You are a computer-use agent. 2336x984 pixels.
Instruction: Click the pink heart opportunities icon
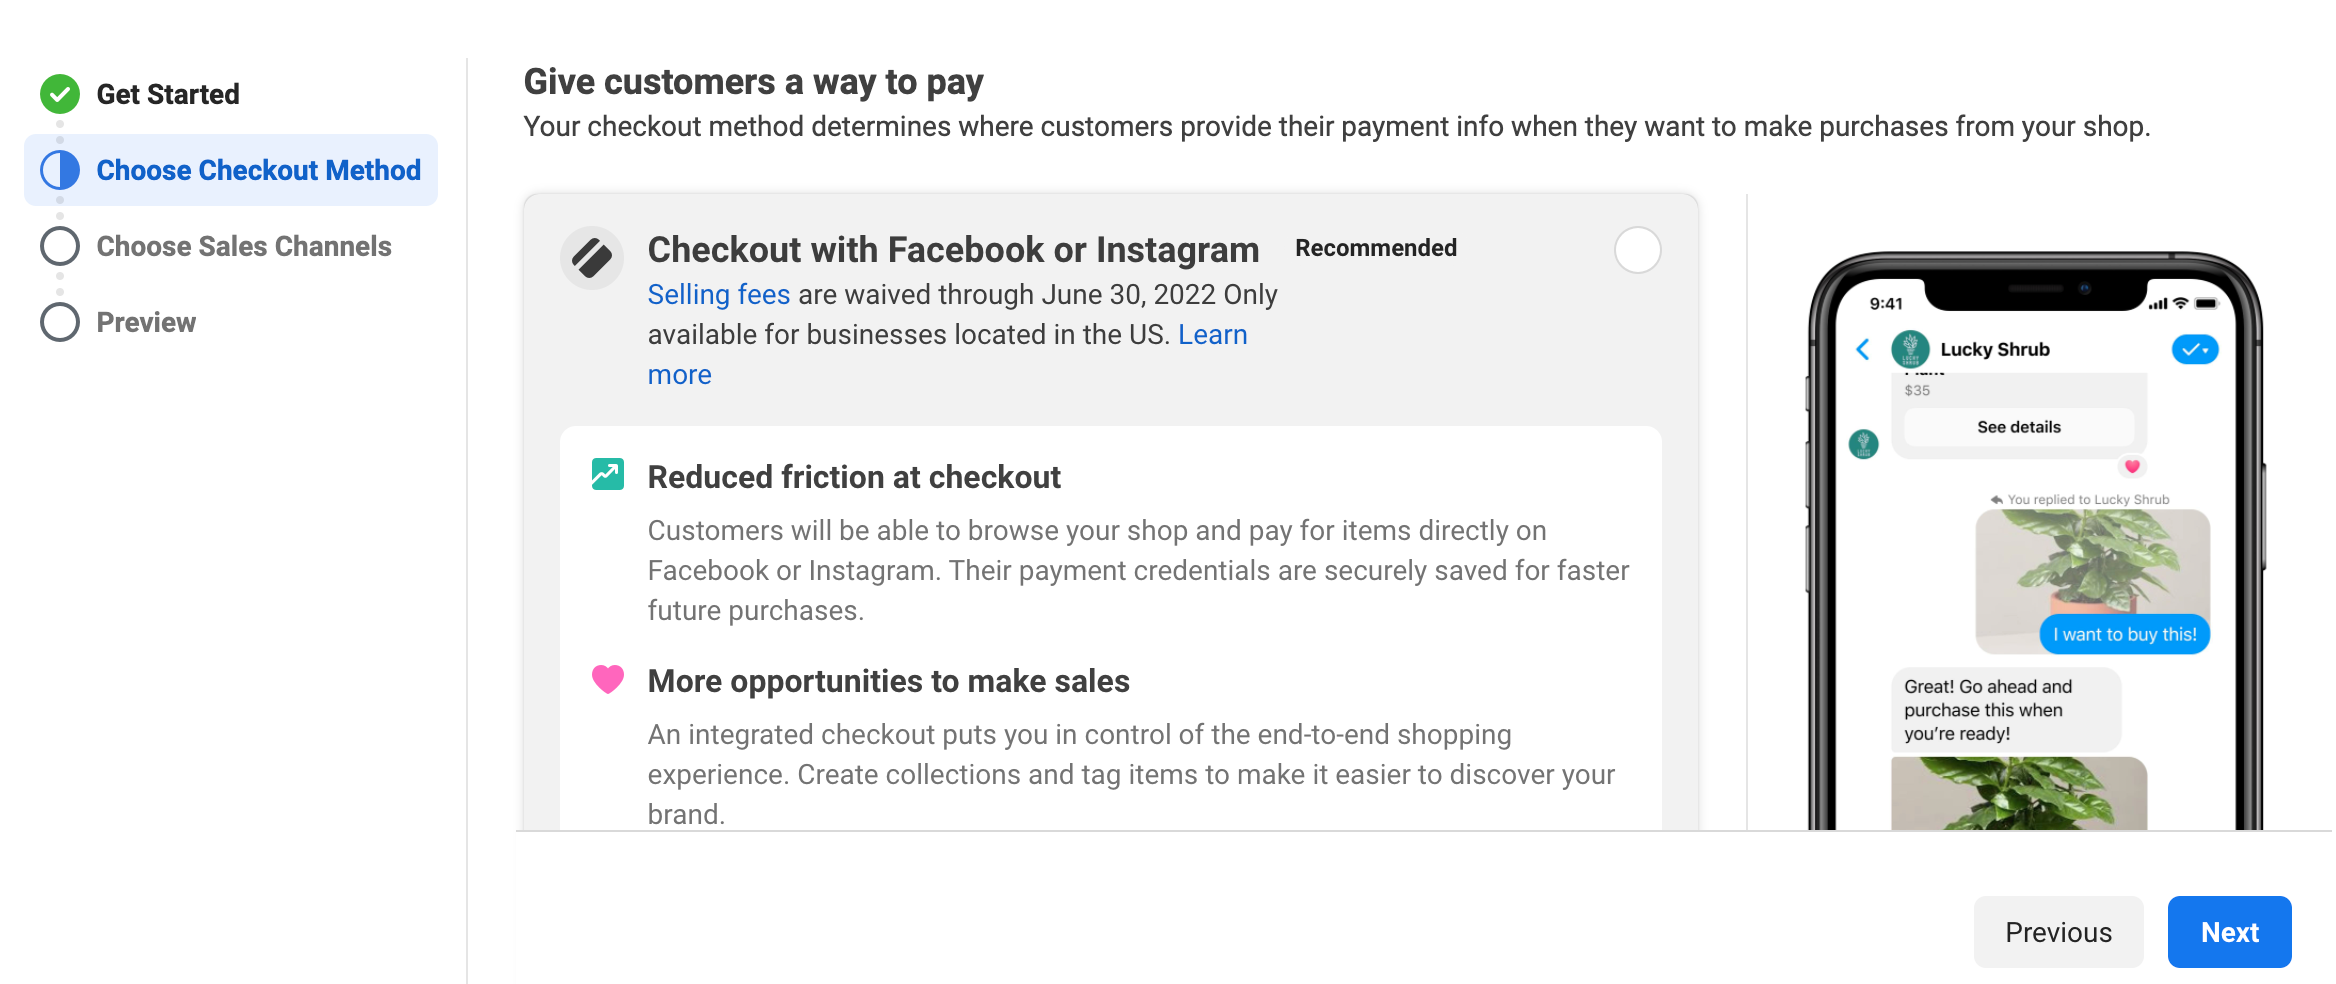coord(607,679)
